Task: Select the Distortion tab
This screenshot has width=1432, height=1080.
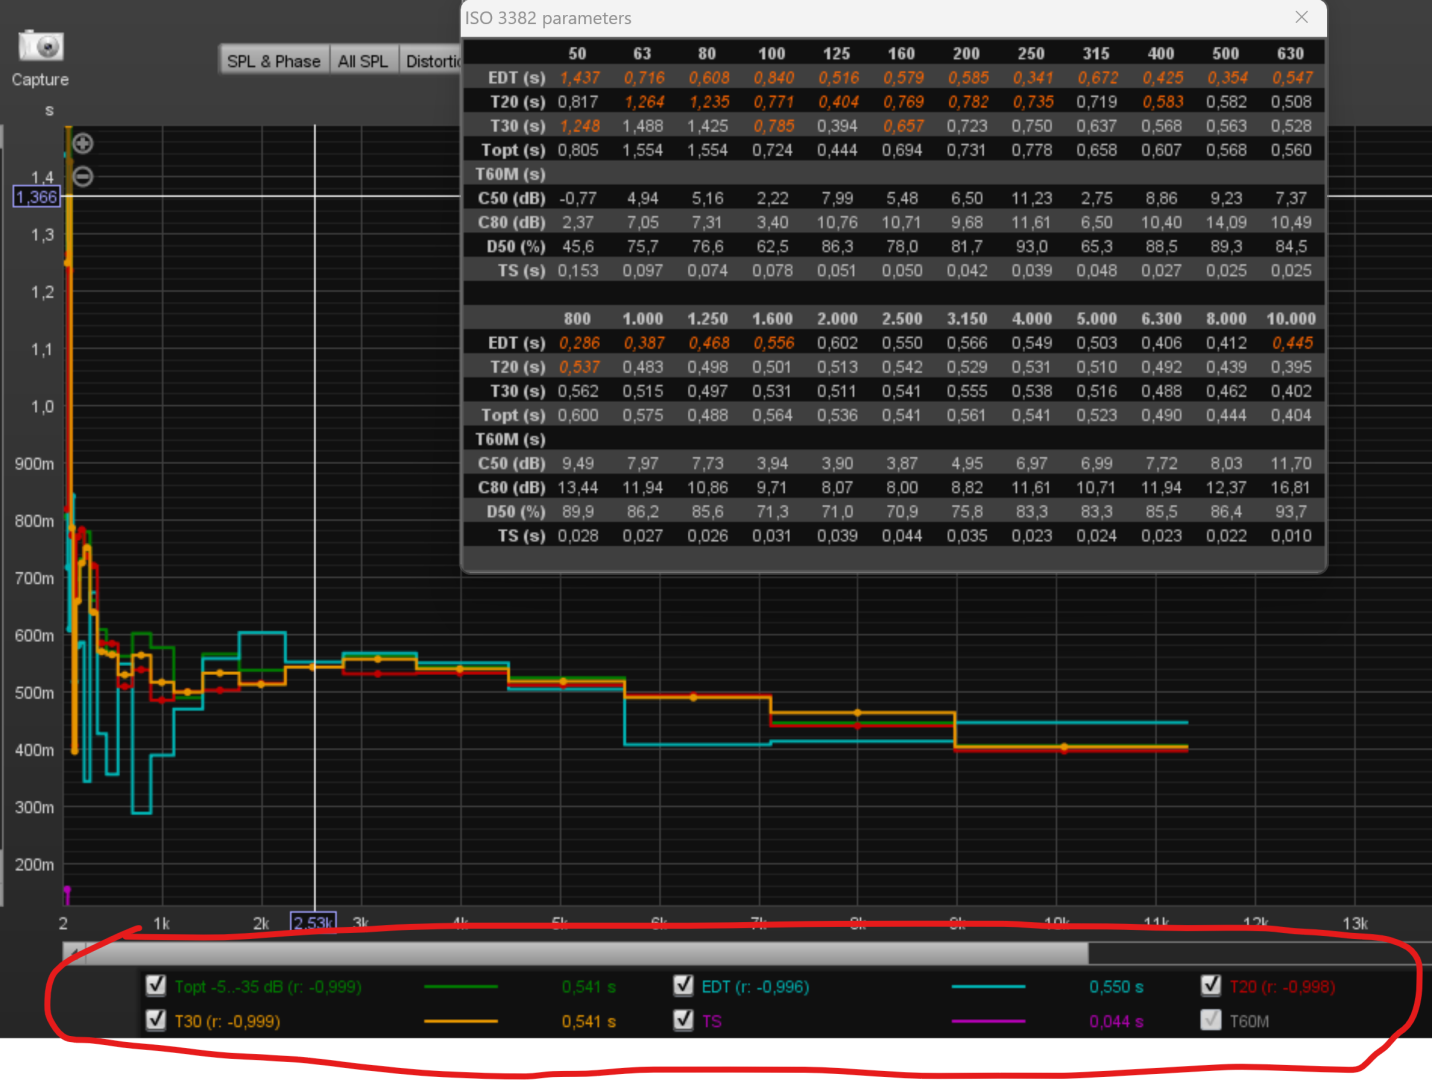Action: click(x=431, y=61)
